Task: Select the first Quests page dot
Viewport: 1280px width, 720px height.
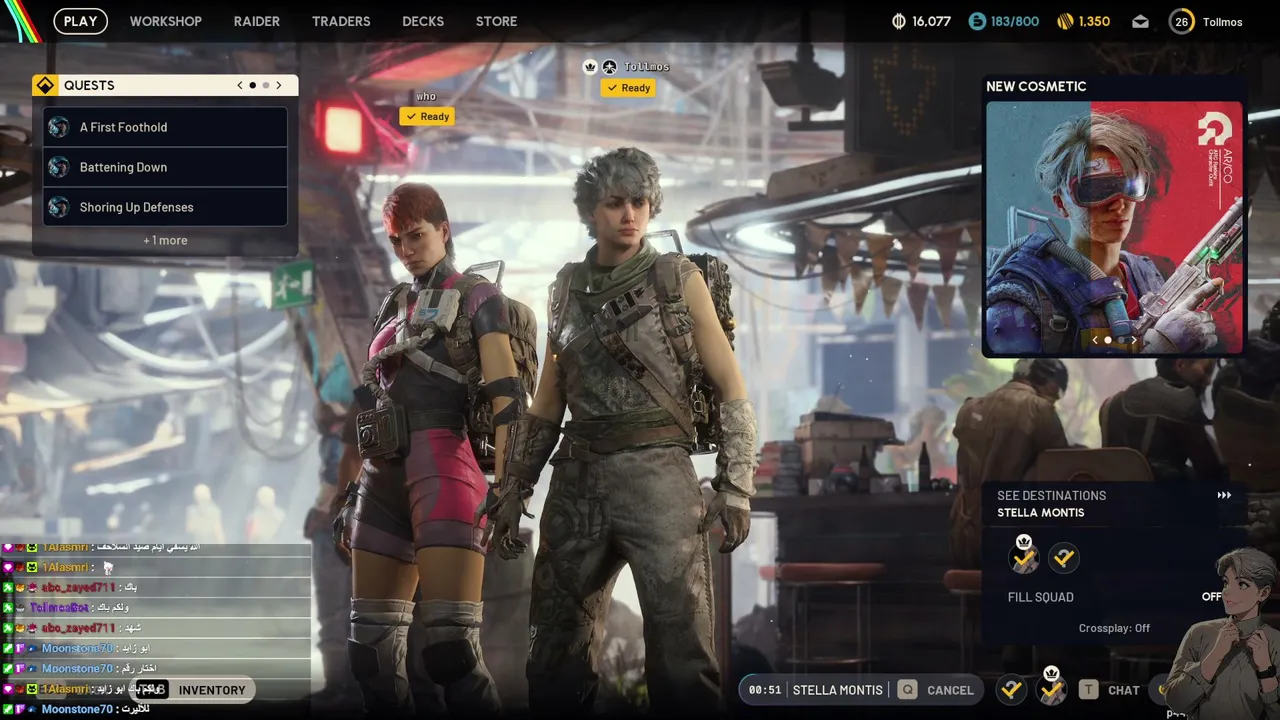Action: [252, 85]
